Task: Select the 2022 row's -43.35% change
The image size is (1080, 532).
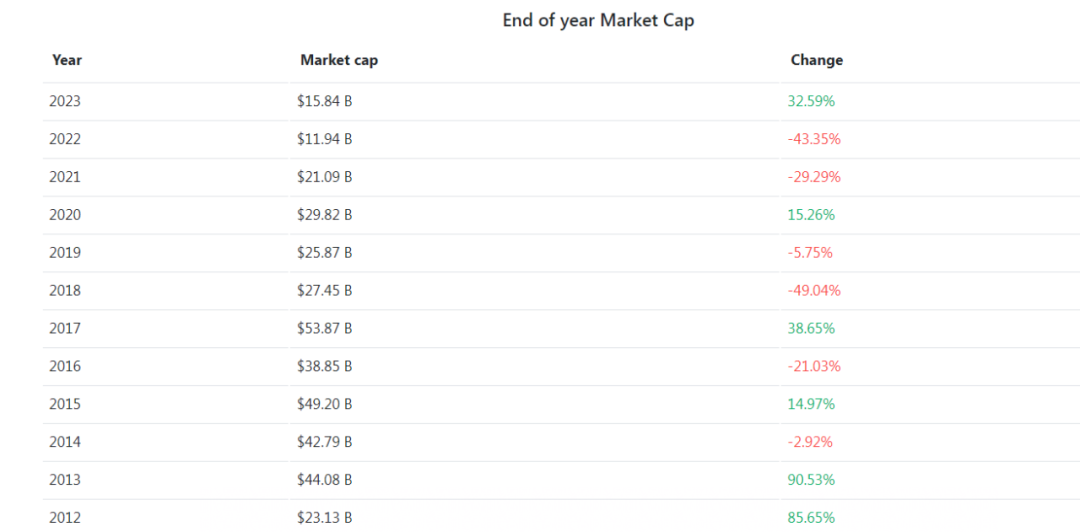Action: pyautogui.click(x=814, y=139)
